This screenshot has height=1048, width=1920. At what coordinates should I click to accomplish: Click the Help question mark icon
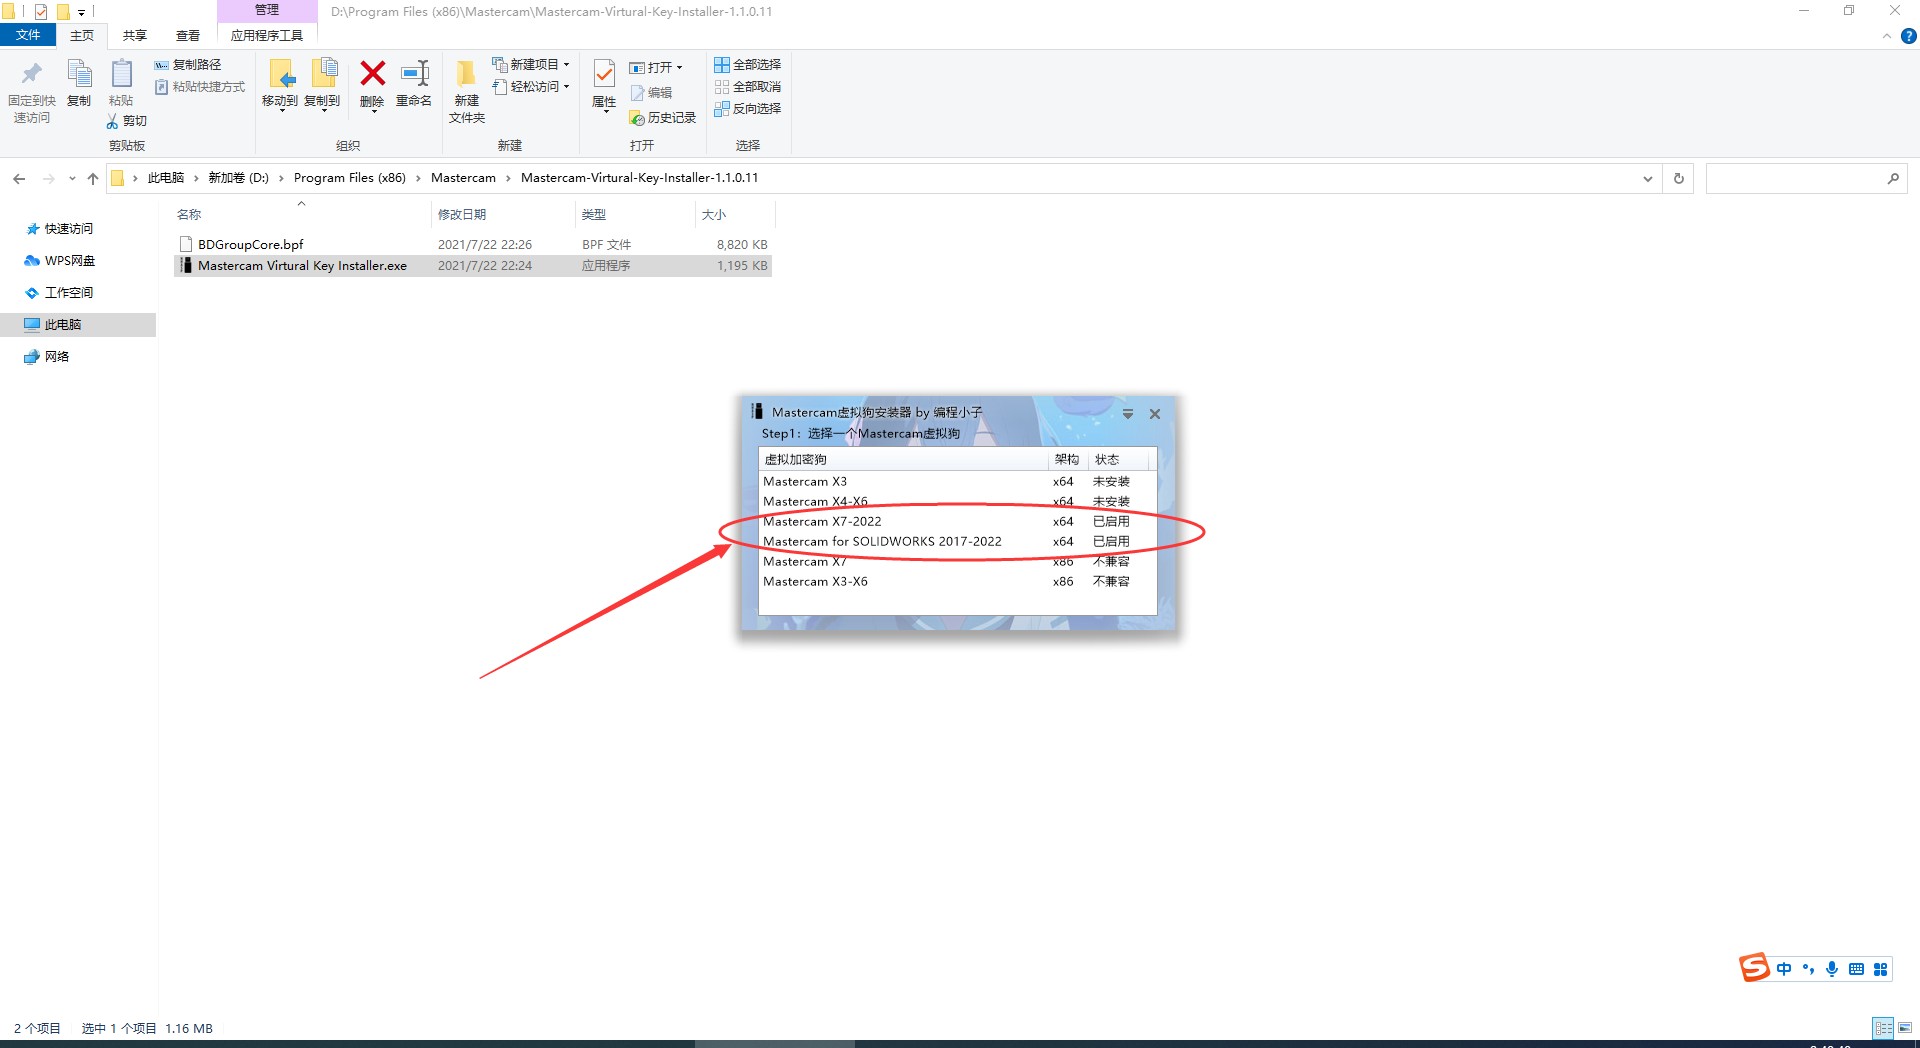click(1909, 36)
